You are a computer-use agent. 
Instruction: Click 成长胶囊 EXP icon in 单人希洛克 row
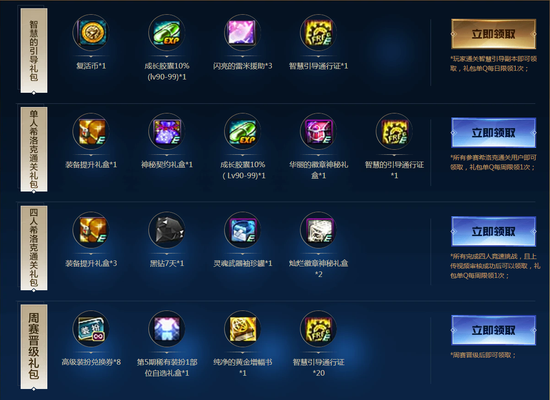coord(242,132)
